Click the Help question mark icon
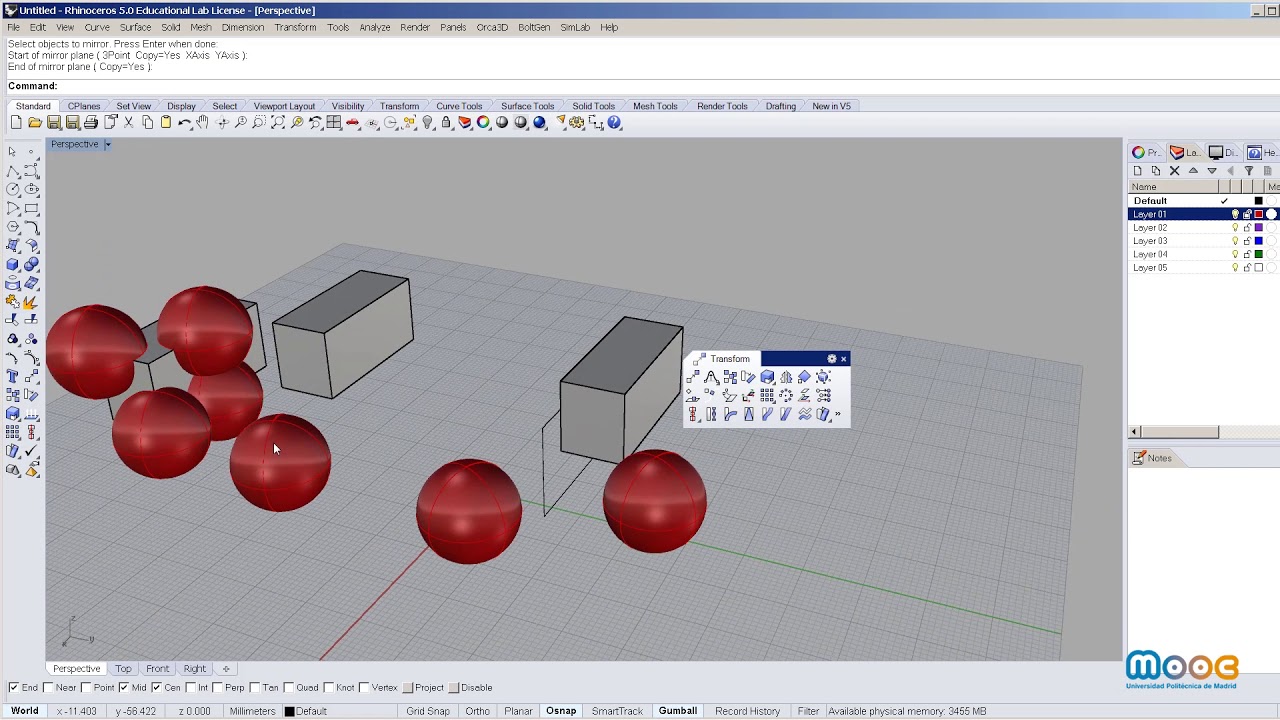The width and height of the screenshot is (1280, 720). 615,123
